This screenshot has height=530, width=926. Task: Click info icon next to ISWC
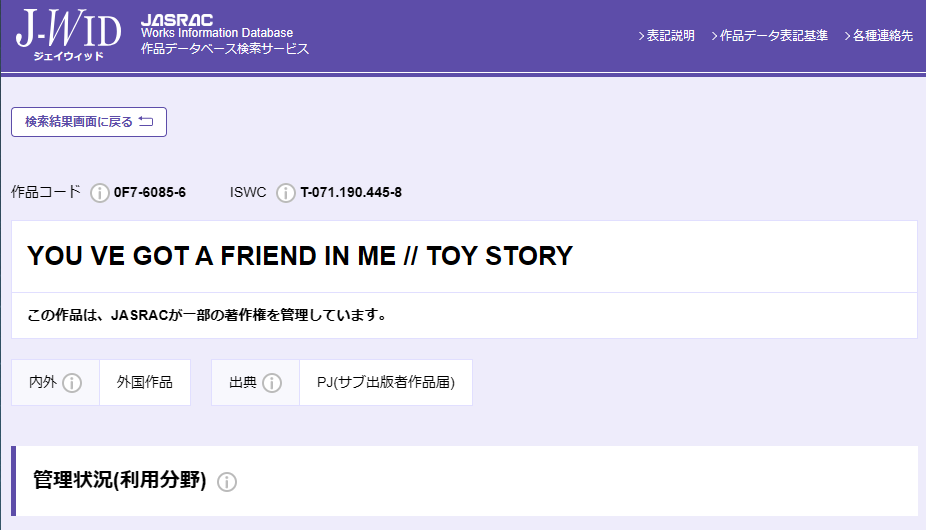point(286,193)
